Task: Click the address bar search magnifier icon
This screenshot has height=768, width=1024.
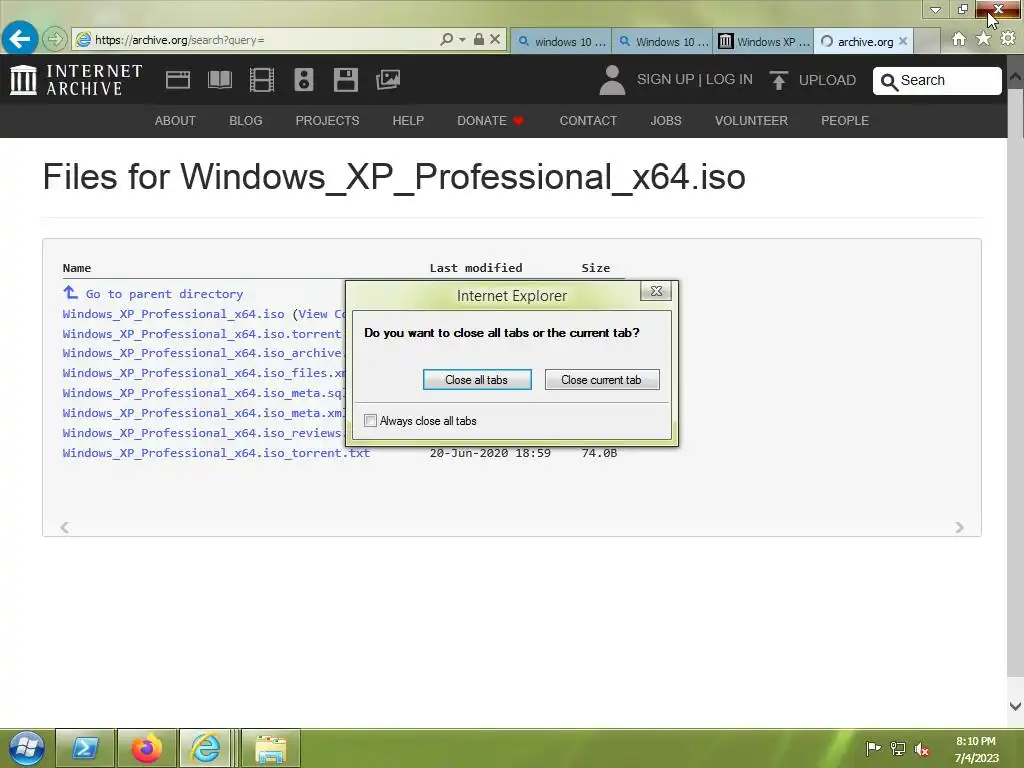Action: coord(447,39)
